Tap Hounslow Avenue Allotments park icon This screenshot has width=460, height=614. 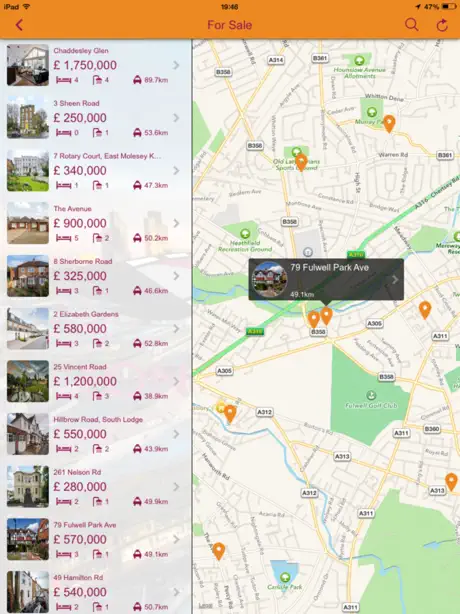click(x=359, y=61)
